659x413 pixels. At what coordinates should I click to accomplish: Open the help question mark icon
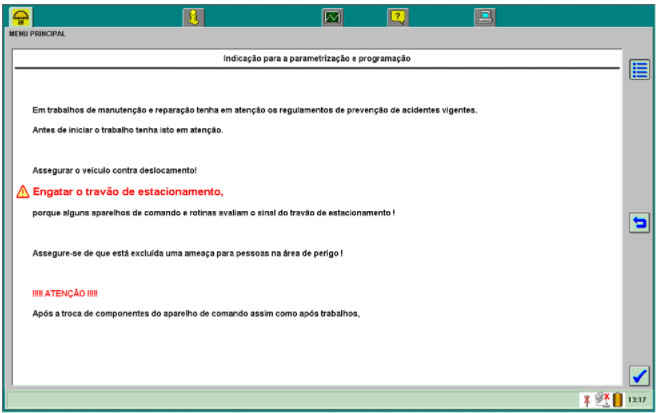click(x=397, y=16)
